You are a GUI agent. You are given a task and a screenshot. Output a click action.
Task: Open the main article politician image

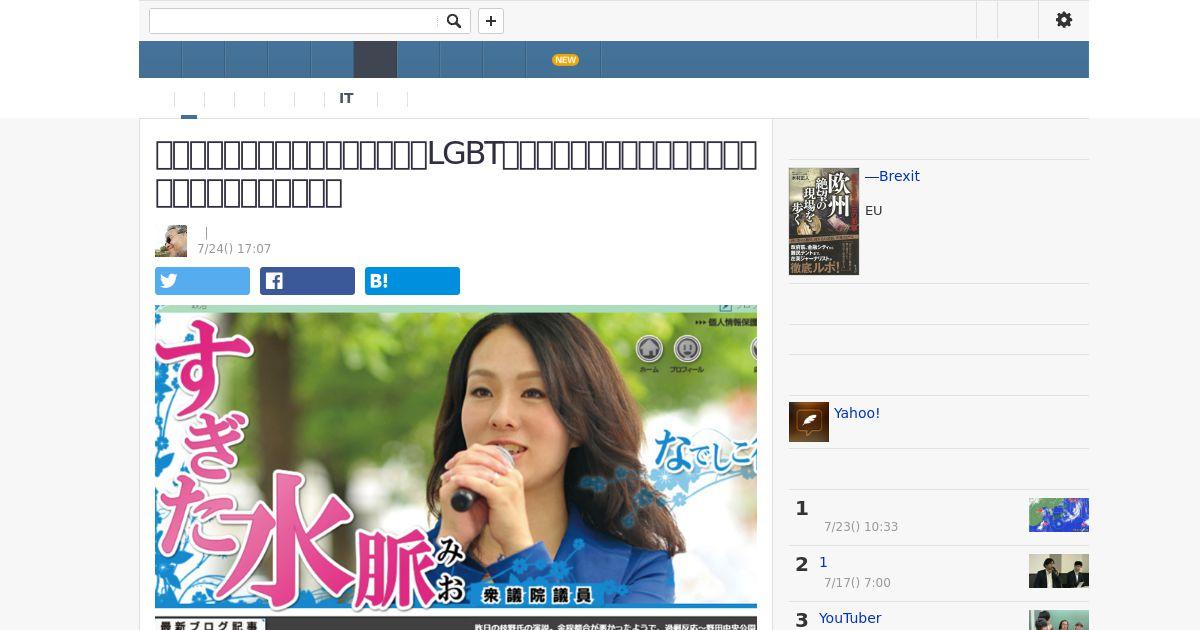(456, 467)
